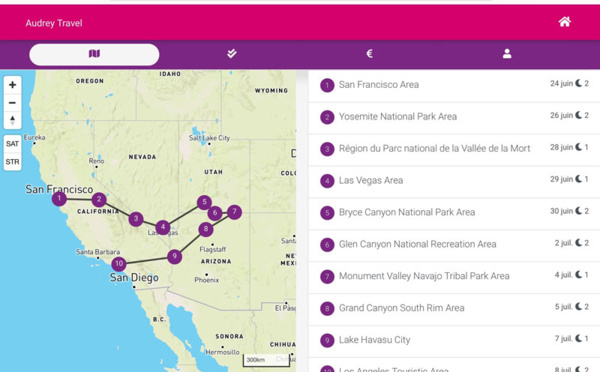Select map marker 10 near San Diego
Image resolution: width=600 pixels, height=372 pixels.
(119, 263)
